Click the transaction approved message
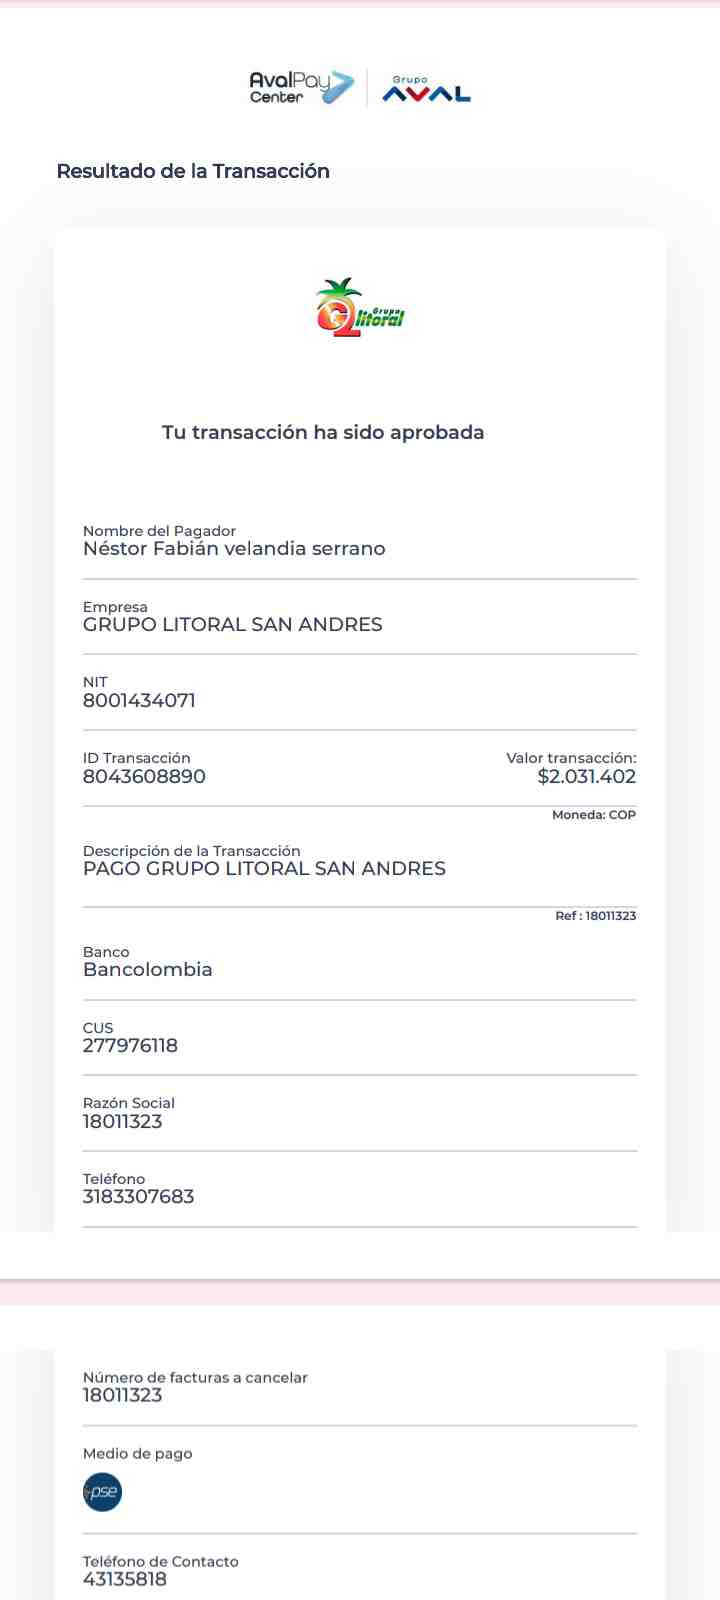The width and height of the screenshot is (720, 1600). tap(323, 432)
